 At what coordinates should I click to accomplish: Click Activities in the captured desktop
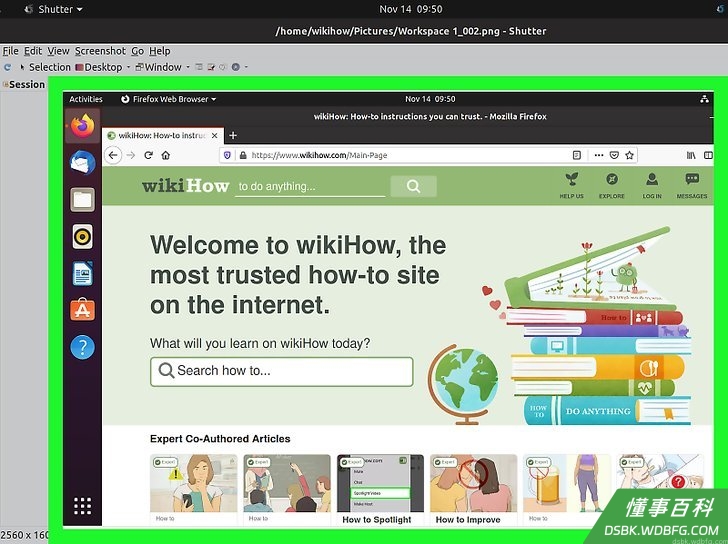click(86, 99)
